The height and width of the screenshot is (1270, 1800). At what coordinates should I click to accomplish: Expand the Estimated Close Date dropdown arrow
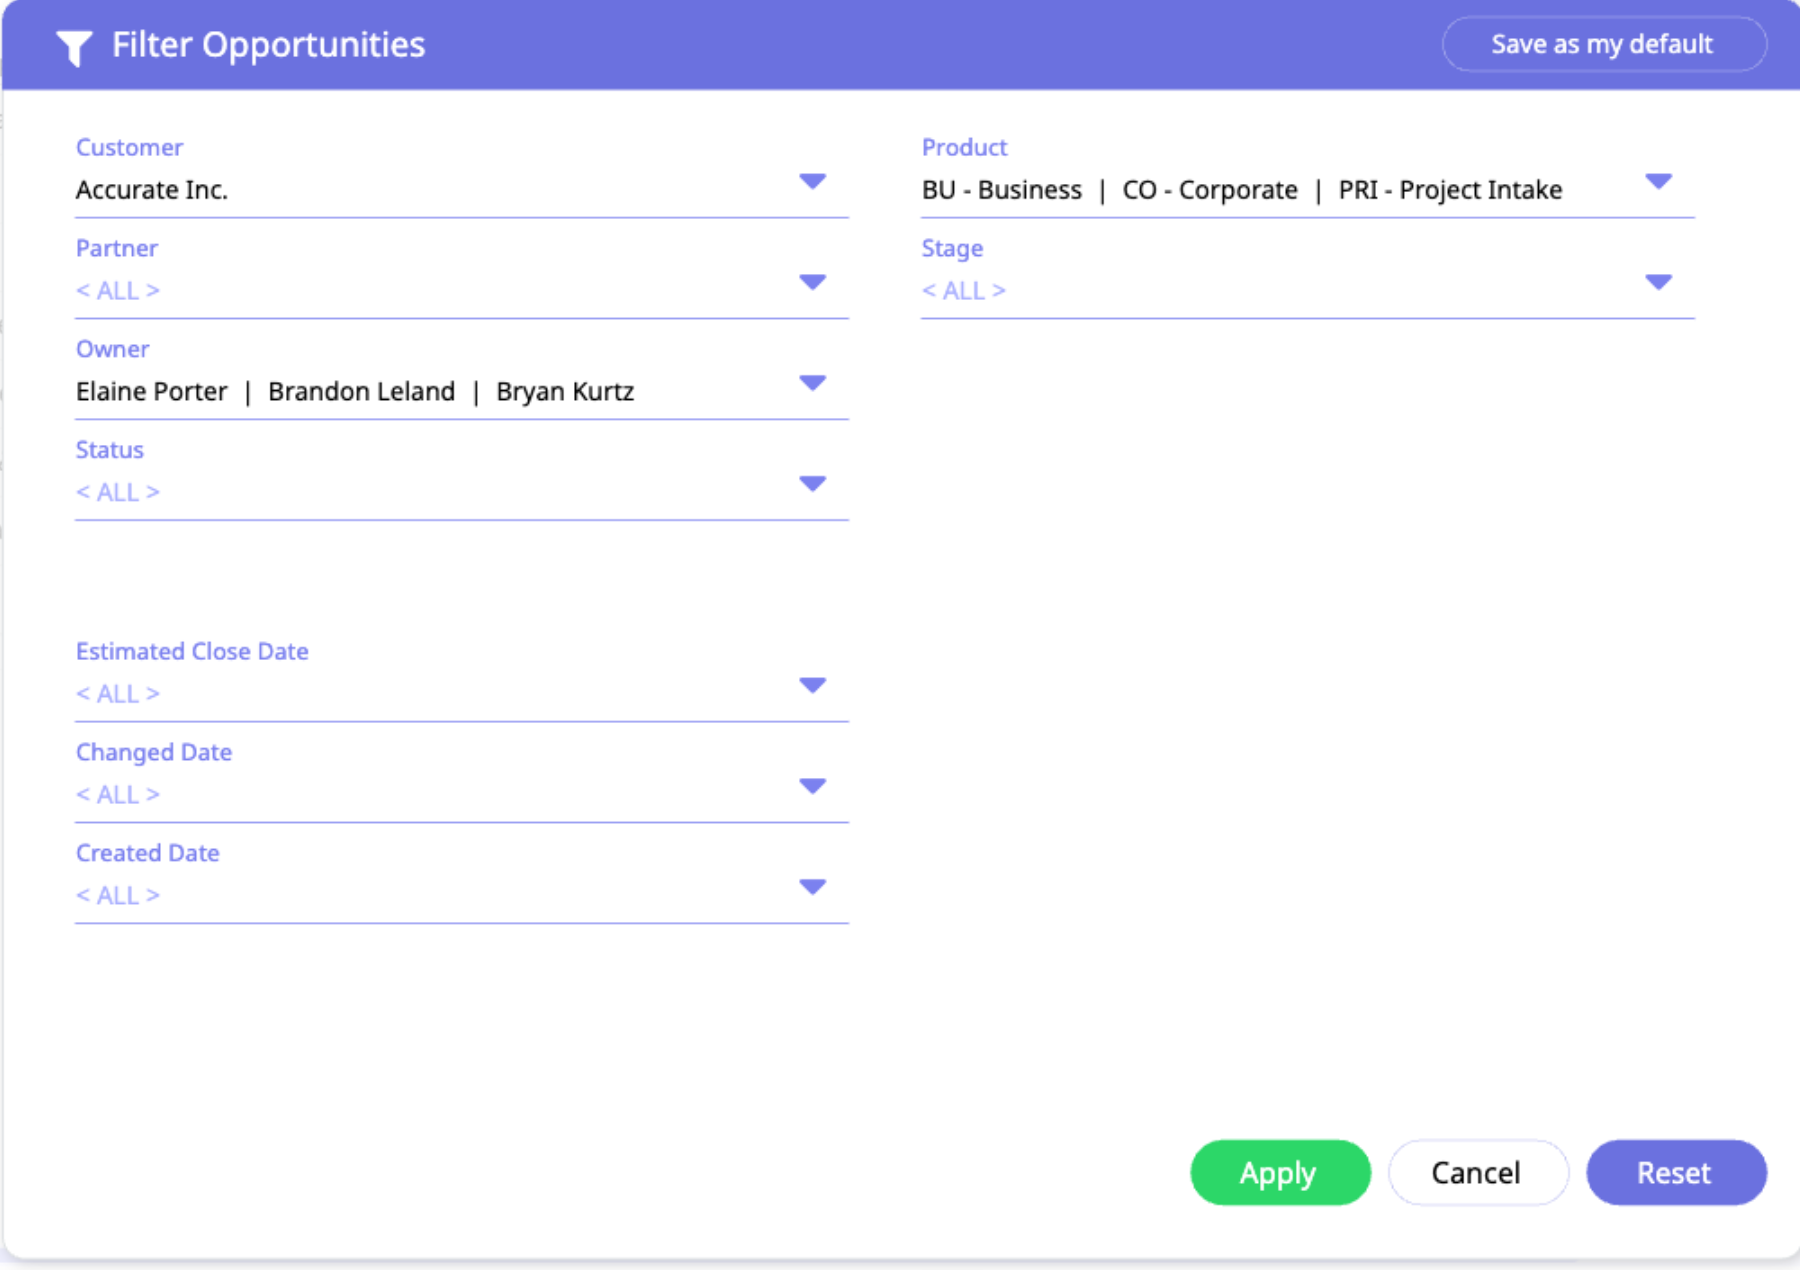coord(812,686)
